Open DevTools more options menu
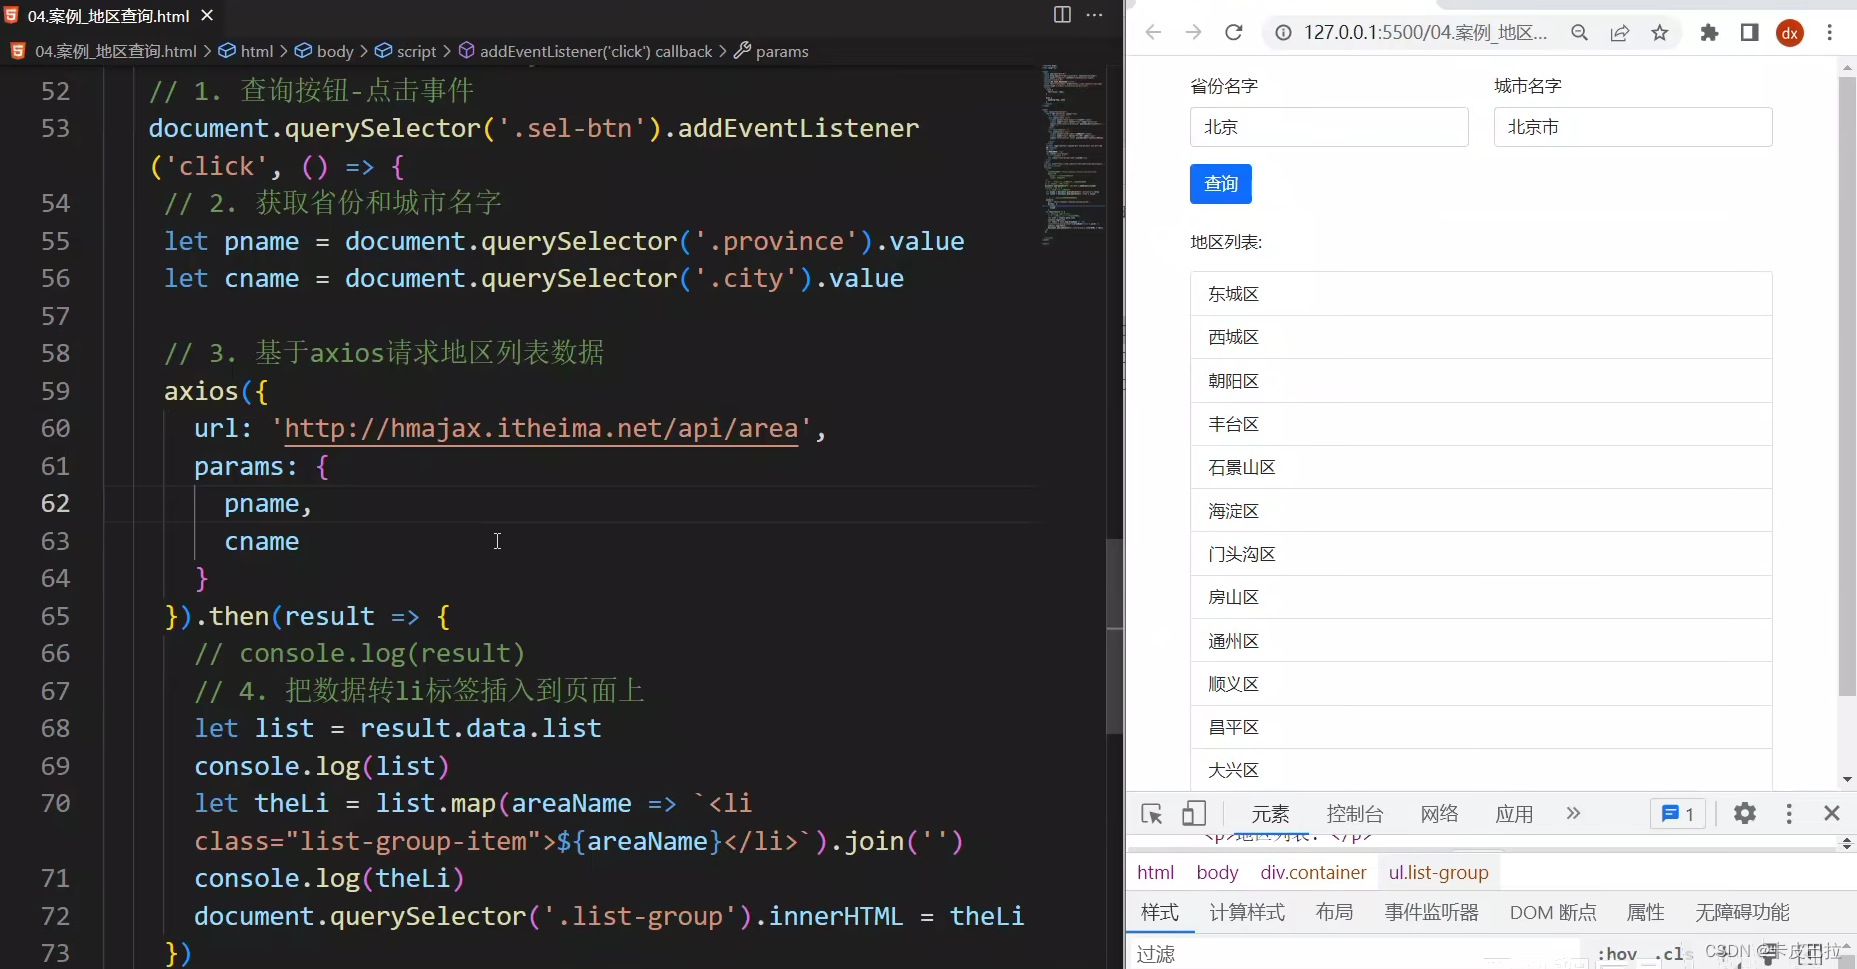Viewport: 1857px width, 969px height. (x=1789, y=813)
